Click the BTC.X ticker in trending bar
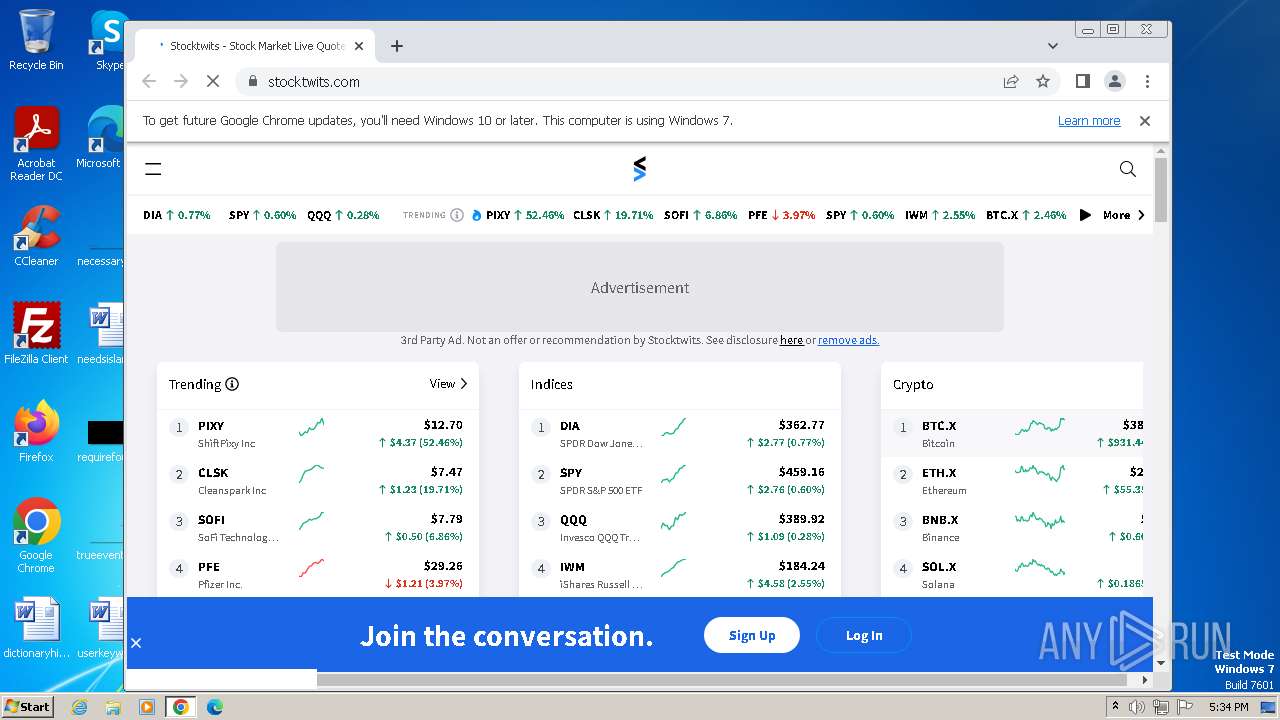 (1026, 215)
